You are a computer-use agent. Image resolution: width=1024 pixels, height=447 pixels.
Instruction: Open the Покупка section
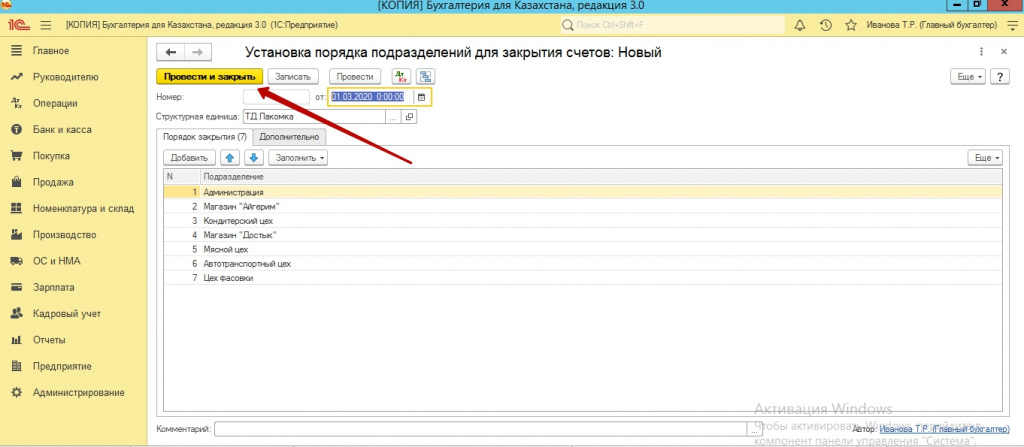(51, 156)
